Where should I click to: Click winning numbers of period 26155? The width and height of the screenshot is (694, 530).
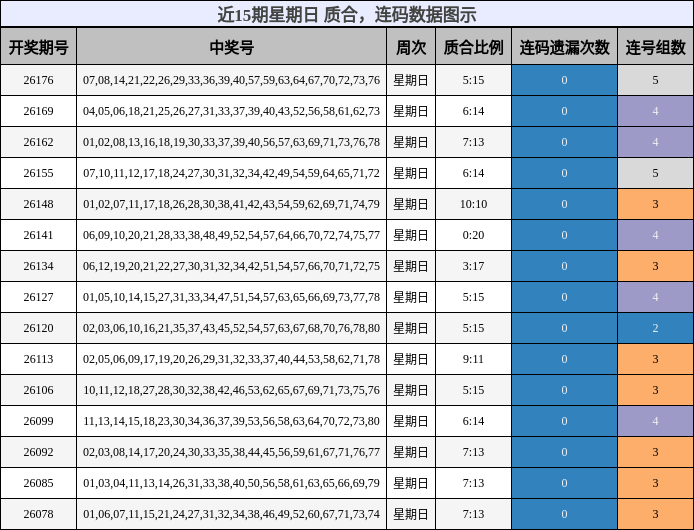point(231,173)
